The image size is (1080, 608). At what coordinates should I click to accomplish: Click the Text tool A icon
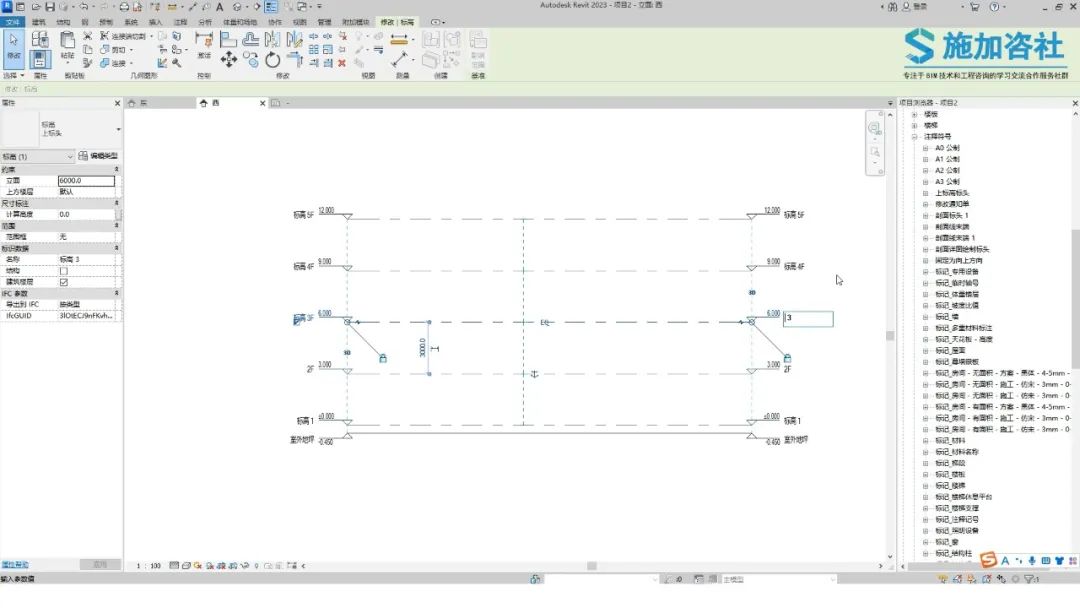(x=220, y=7)
